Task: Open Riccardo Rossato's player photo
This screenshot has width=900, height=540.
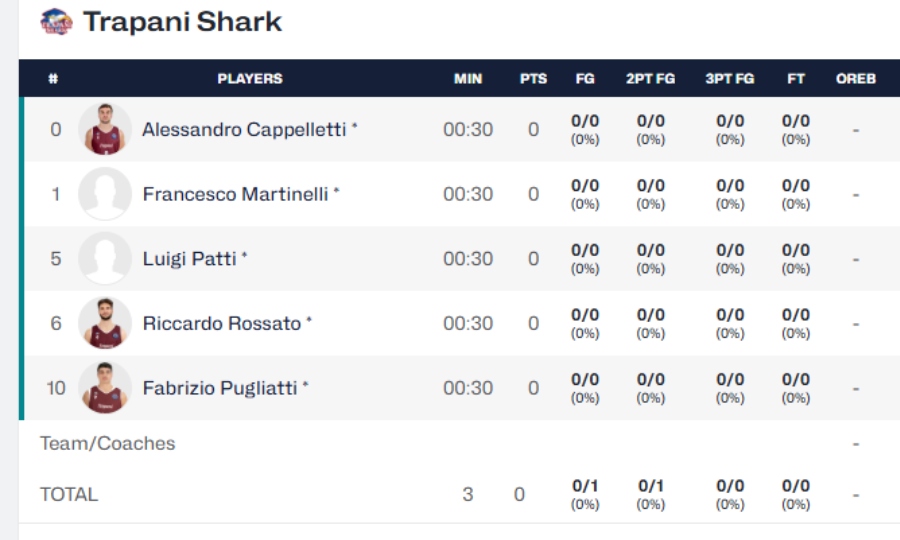Action: coord(105,323)
